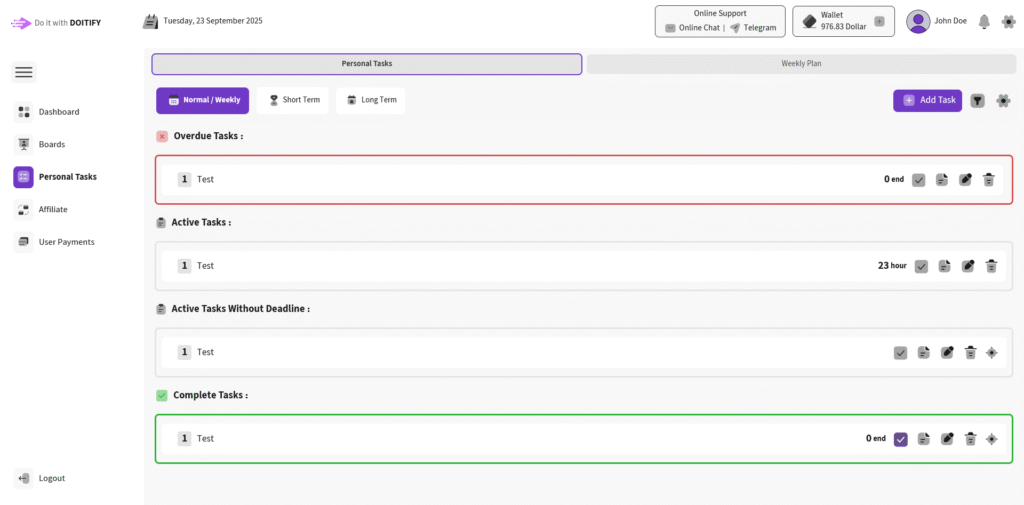Delete the task without deadline
This screenshot has height=505, width=1024.
[970, 352]
